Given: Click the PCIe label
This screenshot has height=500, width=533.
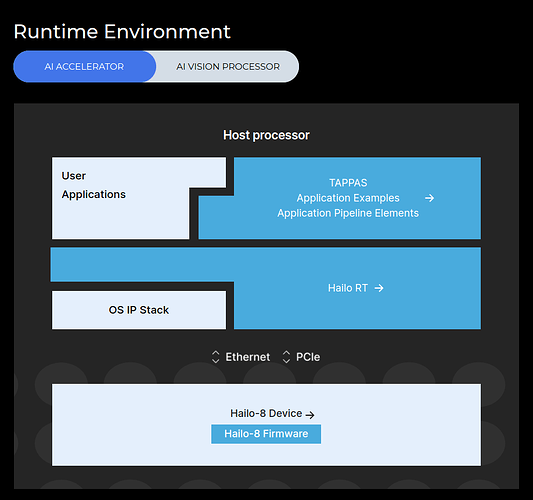Looking at the screenshot, I should pyautogui.click(x=308, y=357).
